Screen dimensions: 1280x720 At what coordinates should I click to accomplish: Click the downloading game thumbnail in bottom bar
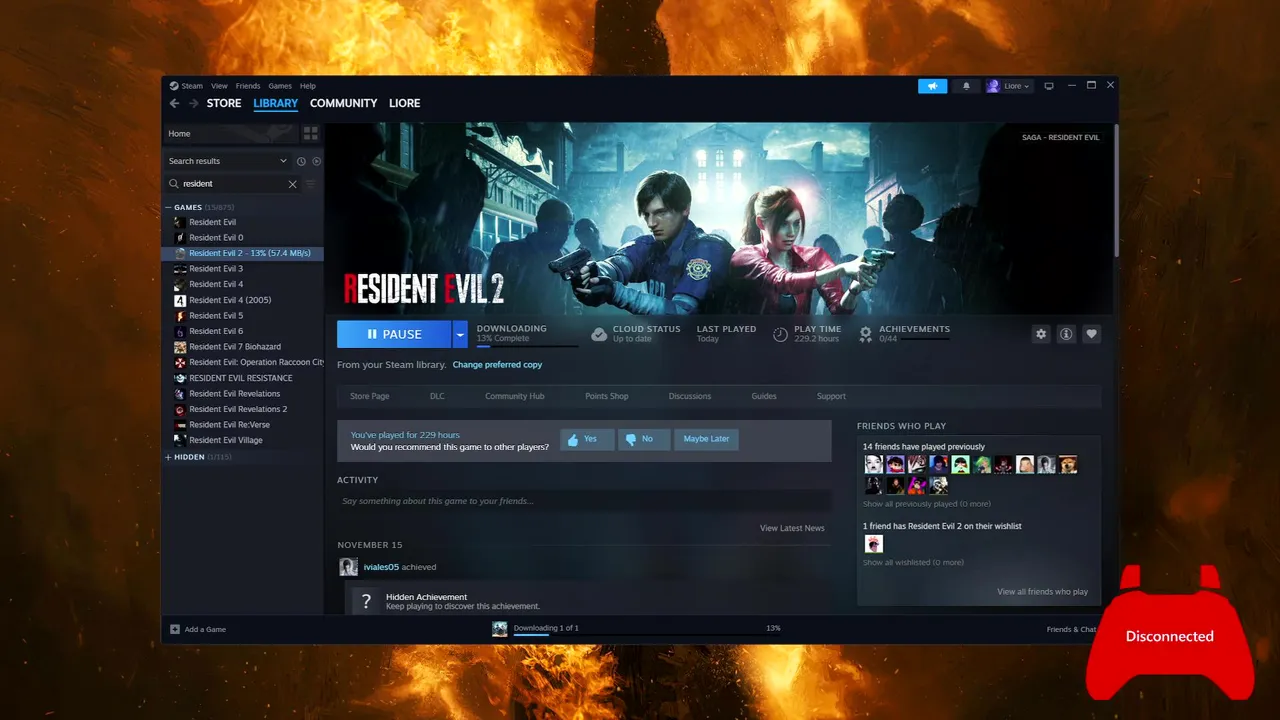click(500, 629)
